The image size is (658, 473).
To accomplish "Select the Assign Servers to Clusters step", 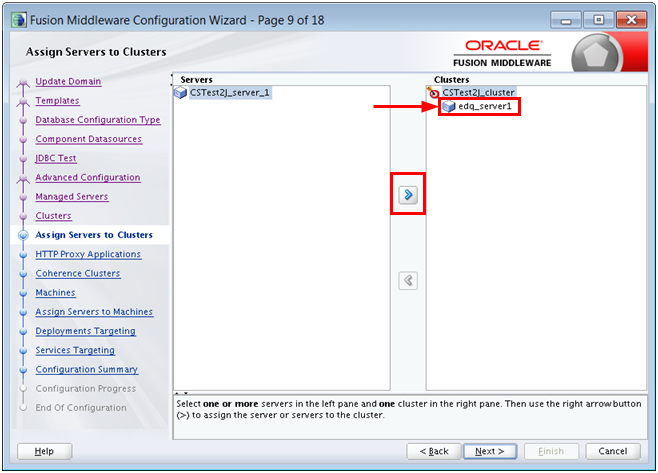I will point(94,235).
